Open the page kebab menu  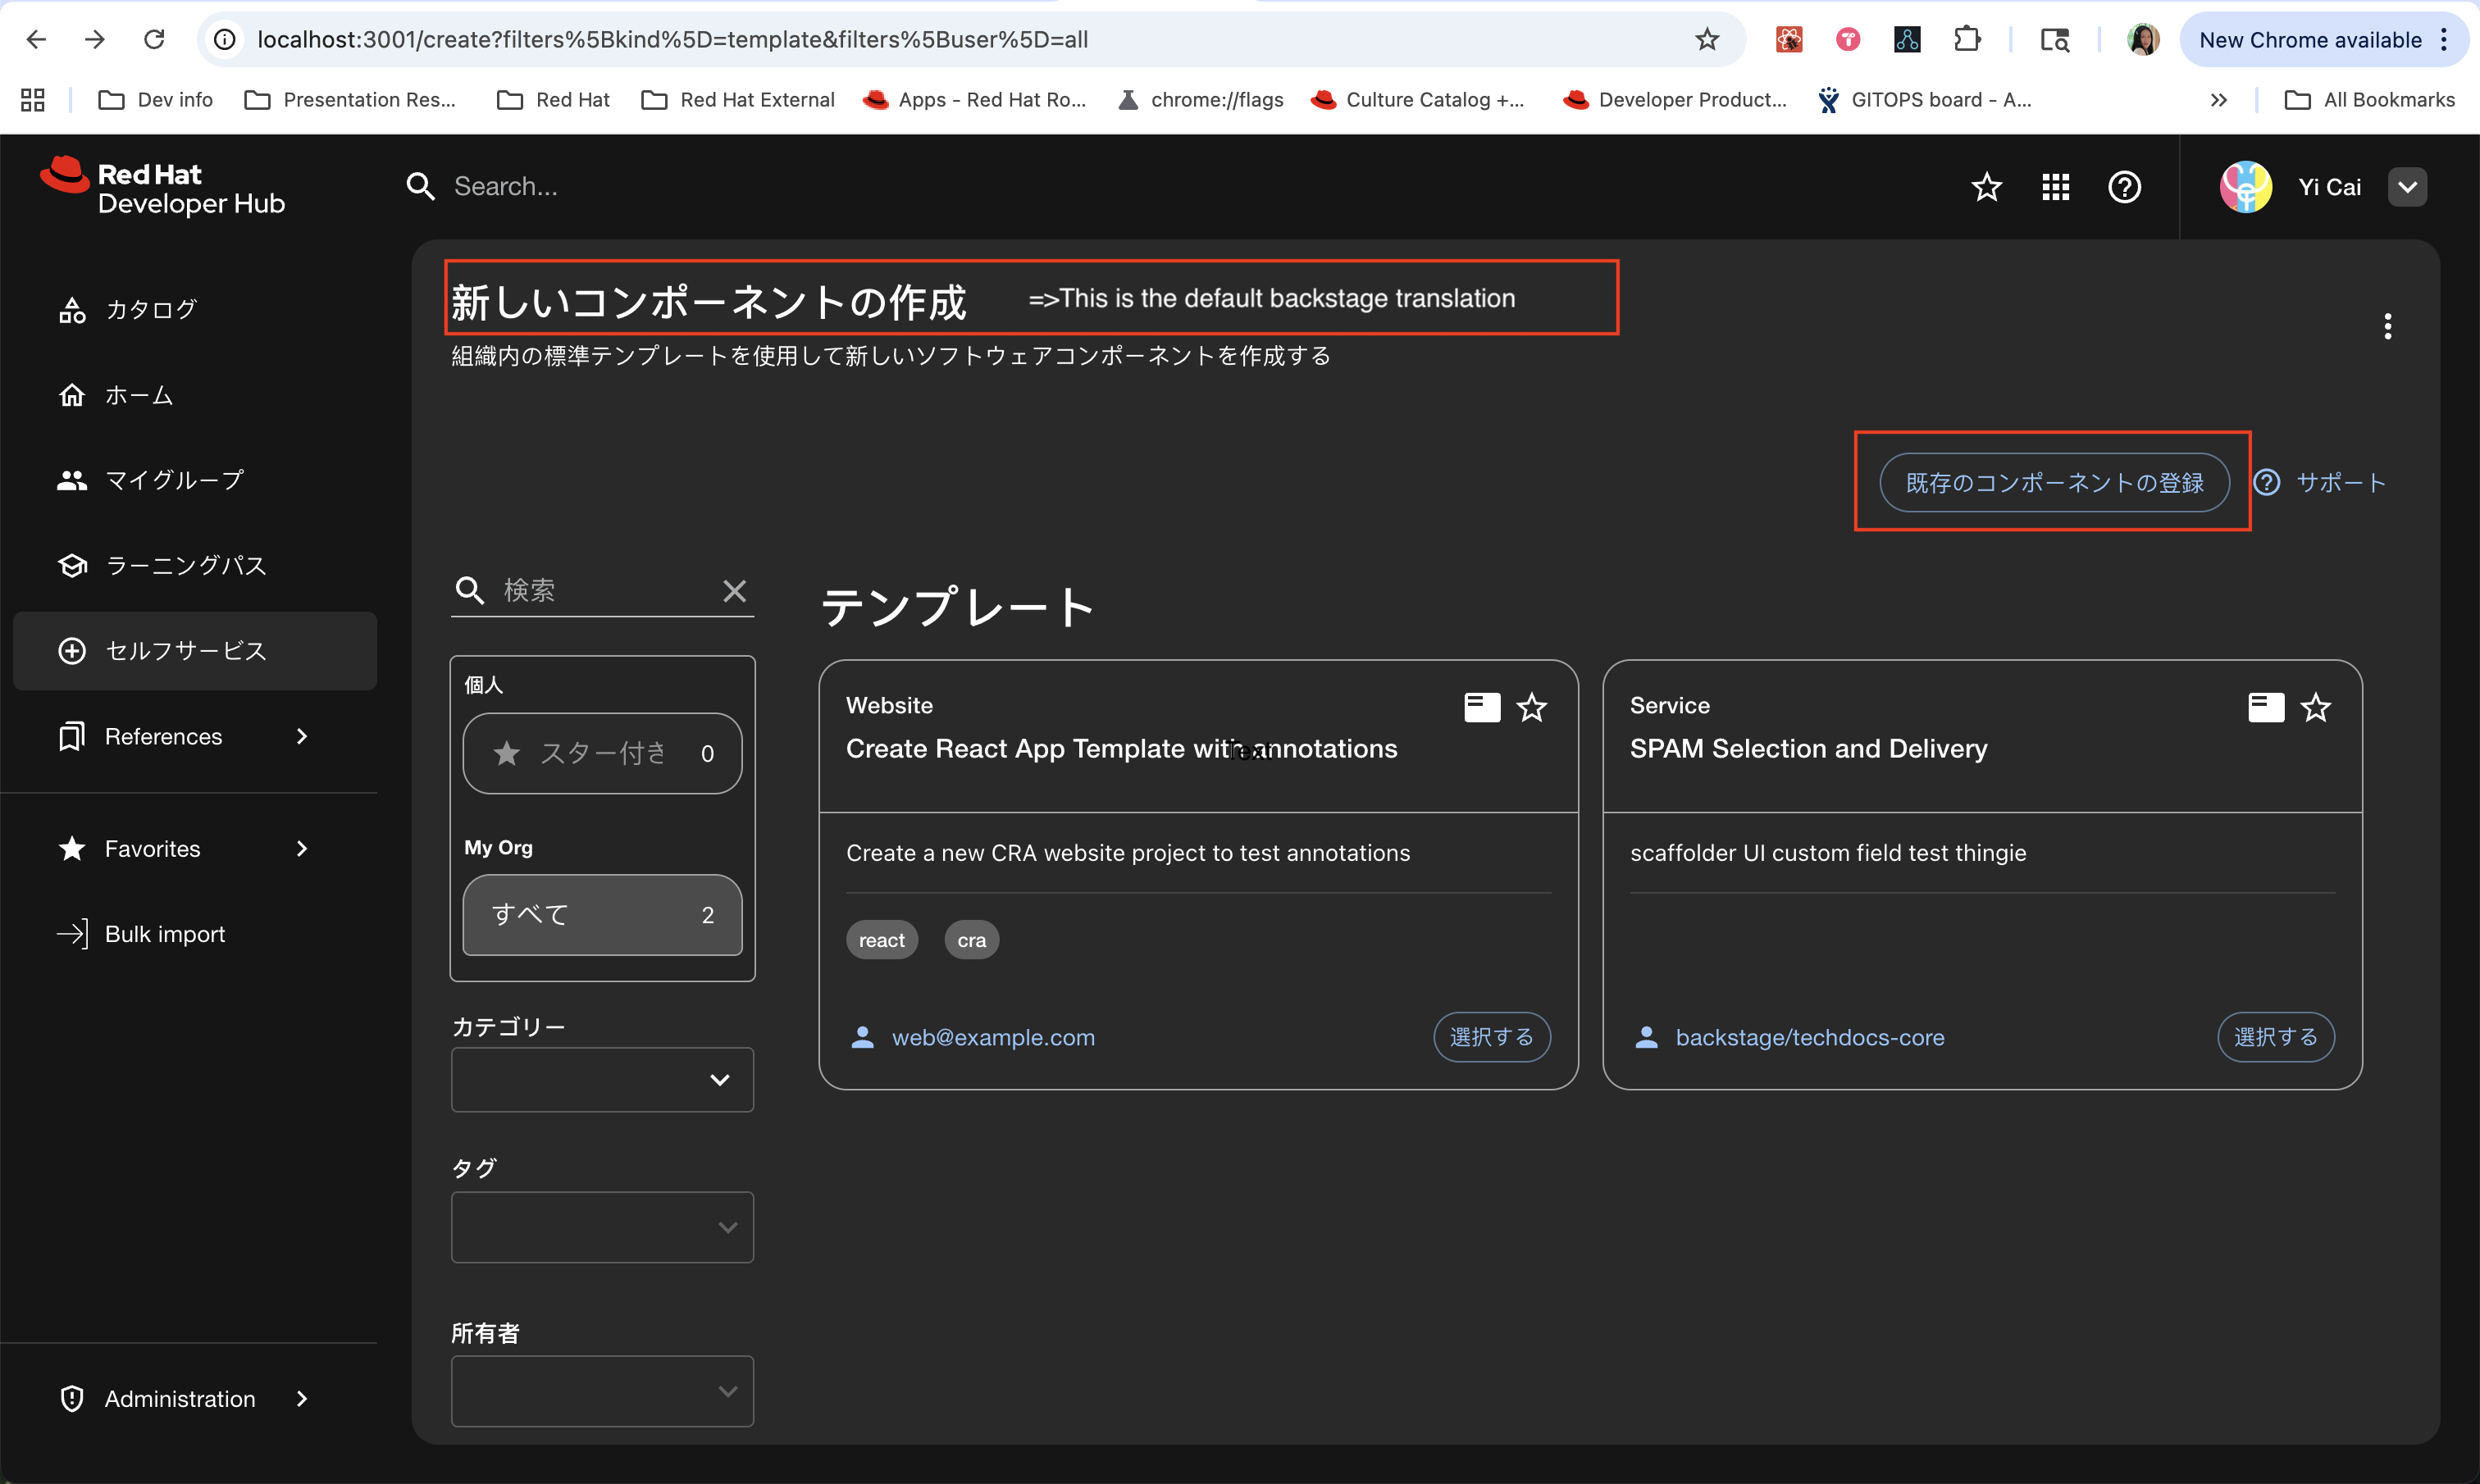point(2388,326)
